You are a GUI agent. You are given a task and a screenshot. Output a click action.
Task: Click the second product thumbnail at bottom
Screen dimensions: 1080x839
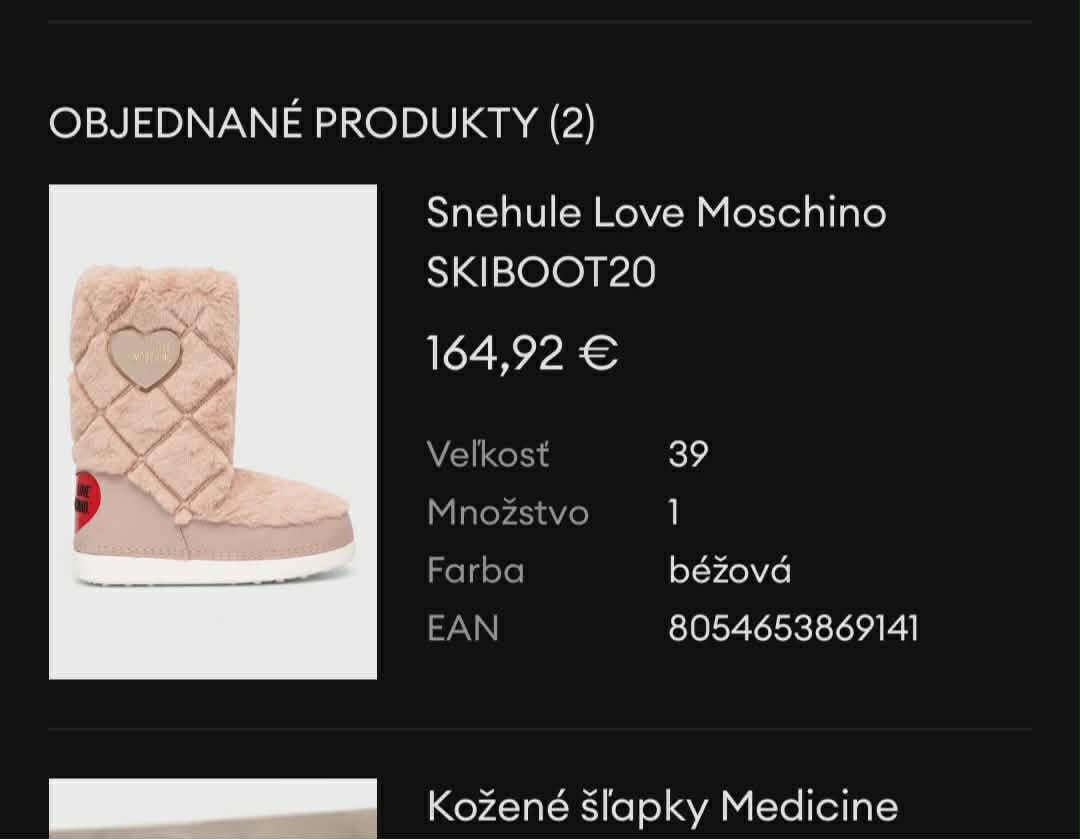[x=213, y=810]
